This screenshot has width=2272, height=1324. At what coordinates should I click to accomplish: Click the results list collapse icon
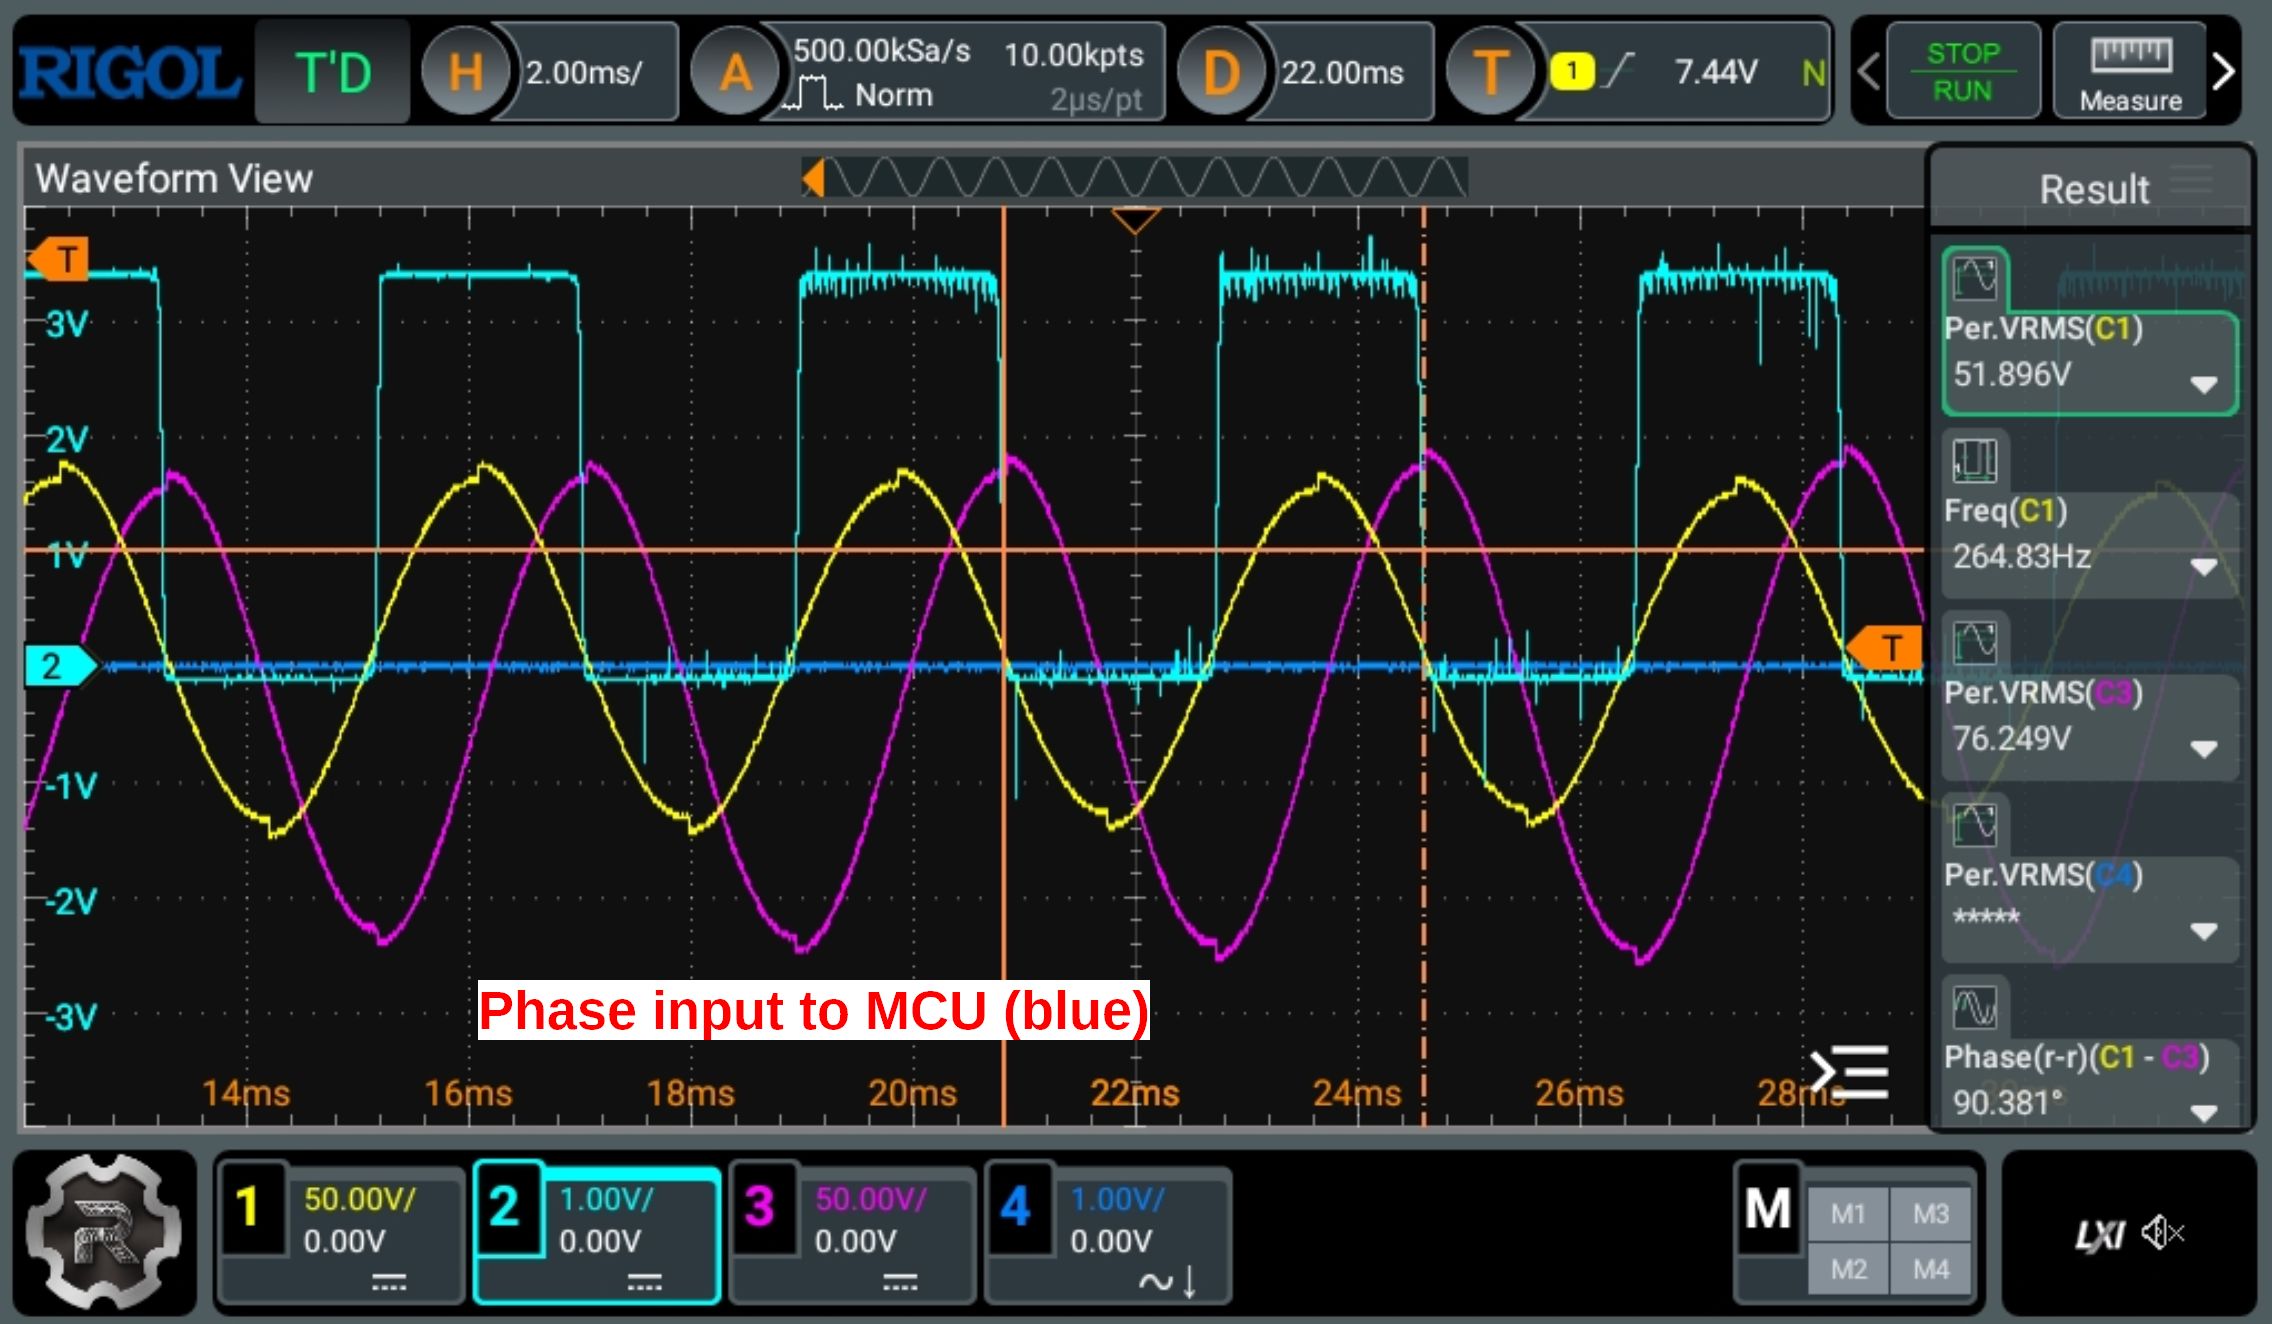pos(1851,1071)
